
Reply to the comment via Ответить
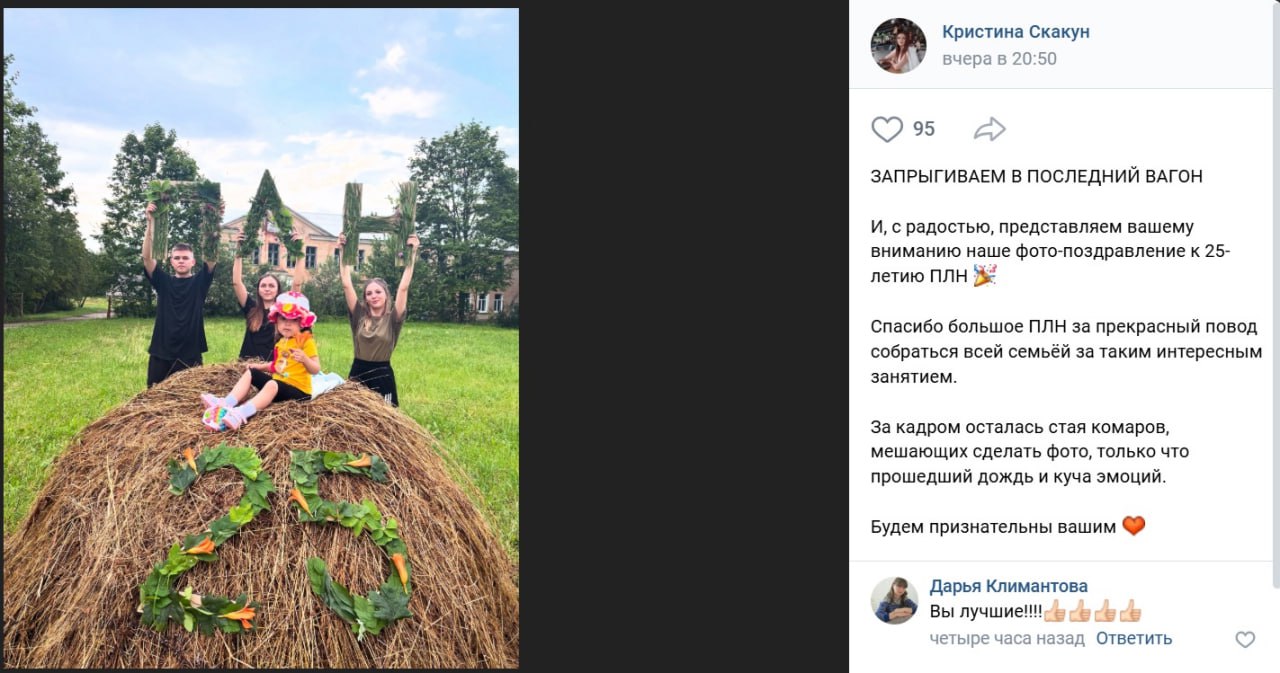1134,638
